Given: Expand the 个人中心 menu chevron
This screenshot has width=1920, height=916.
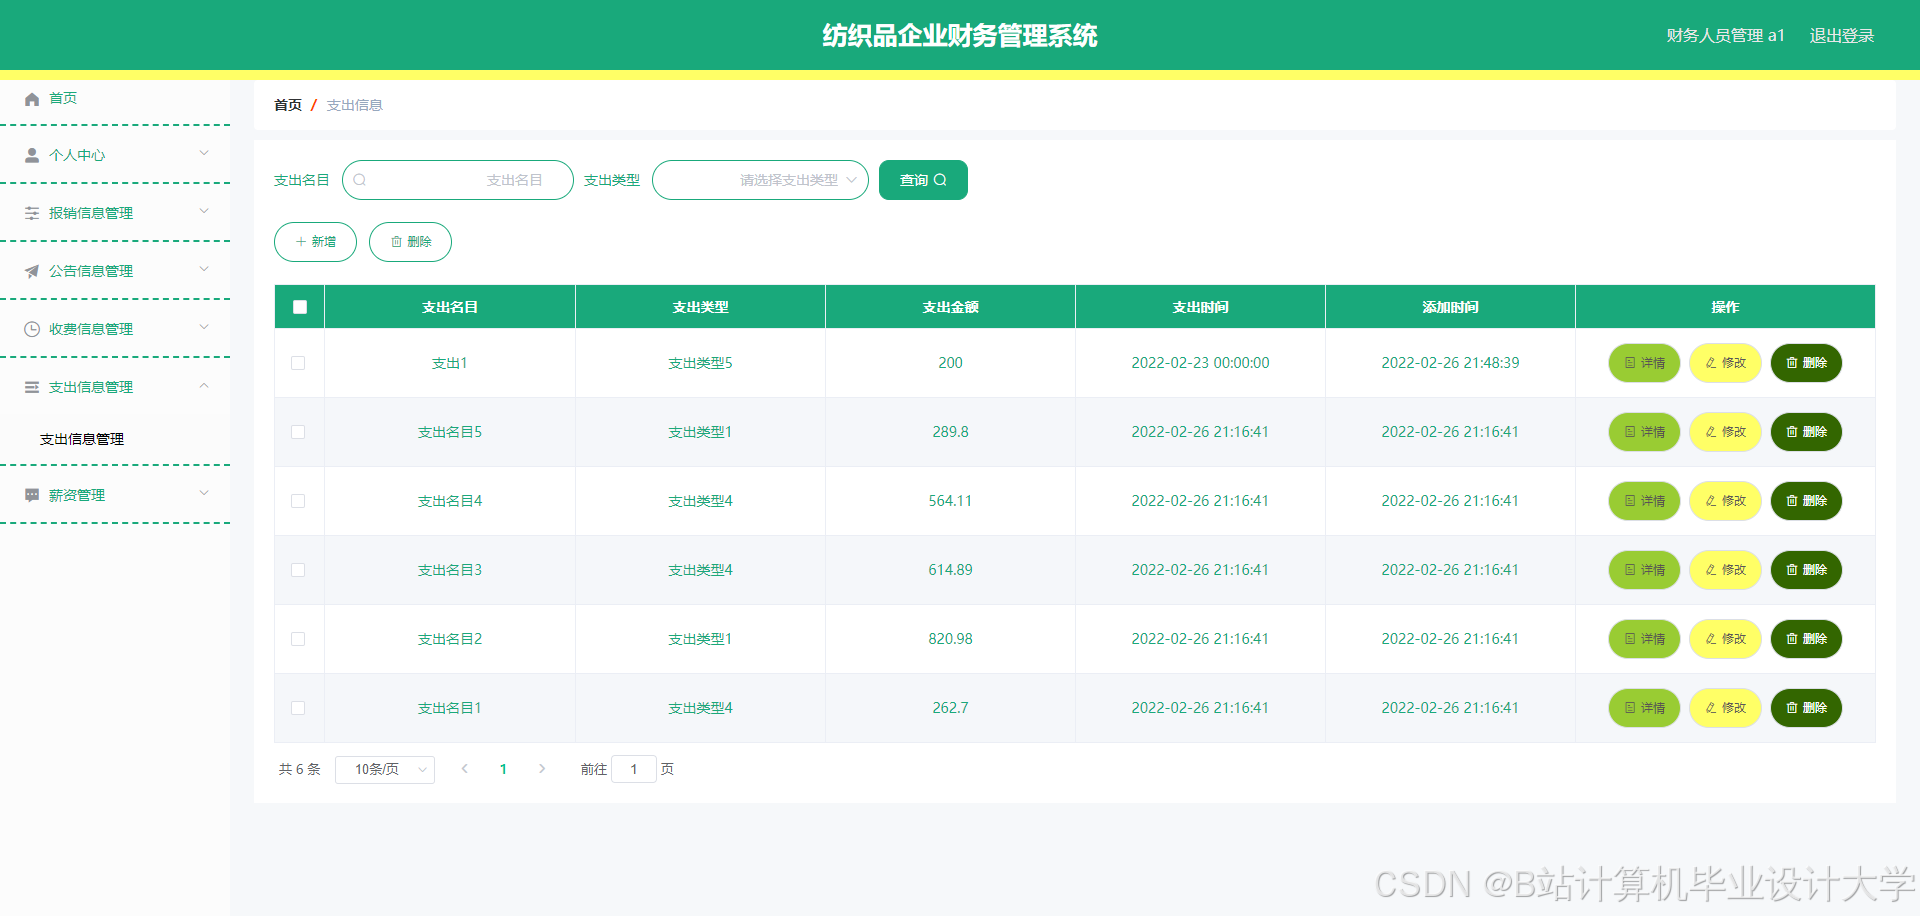Looking at the screenshot, I should 204,153.
